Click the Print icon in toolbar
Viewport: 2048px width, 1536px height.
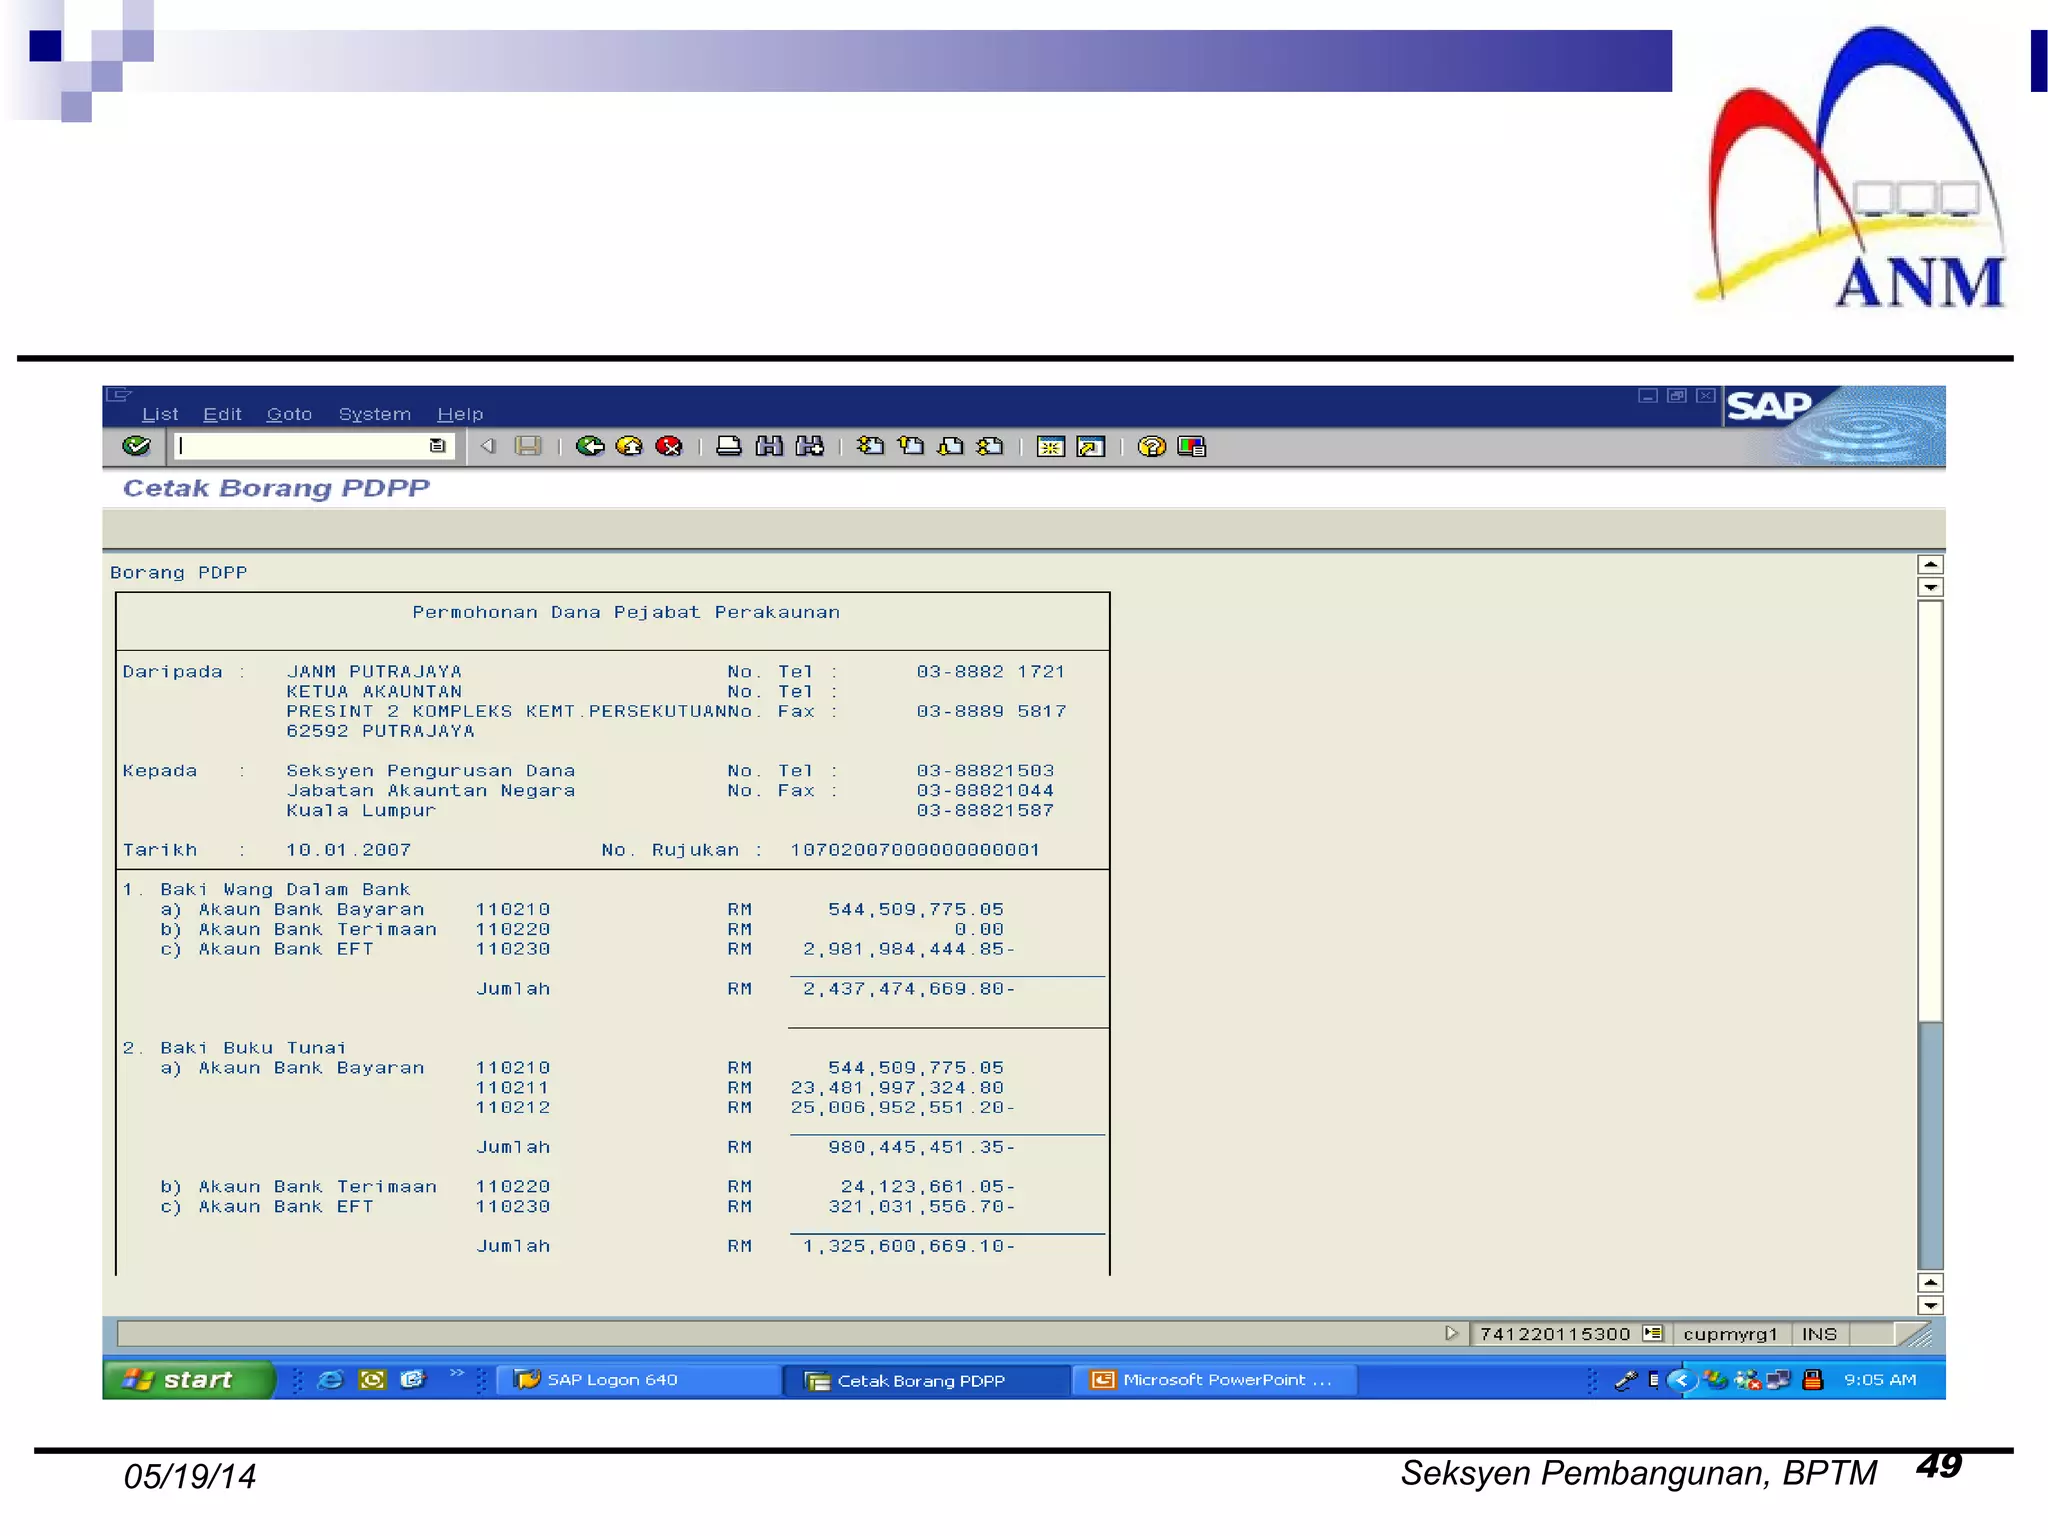coord(729,446)
